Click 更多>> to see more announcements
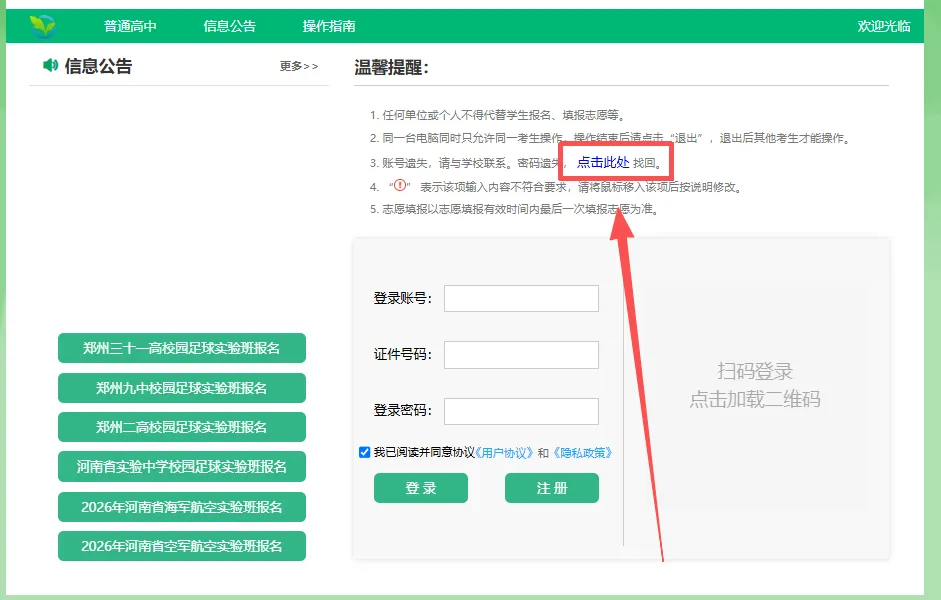 tap(299, 66)
